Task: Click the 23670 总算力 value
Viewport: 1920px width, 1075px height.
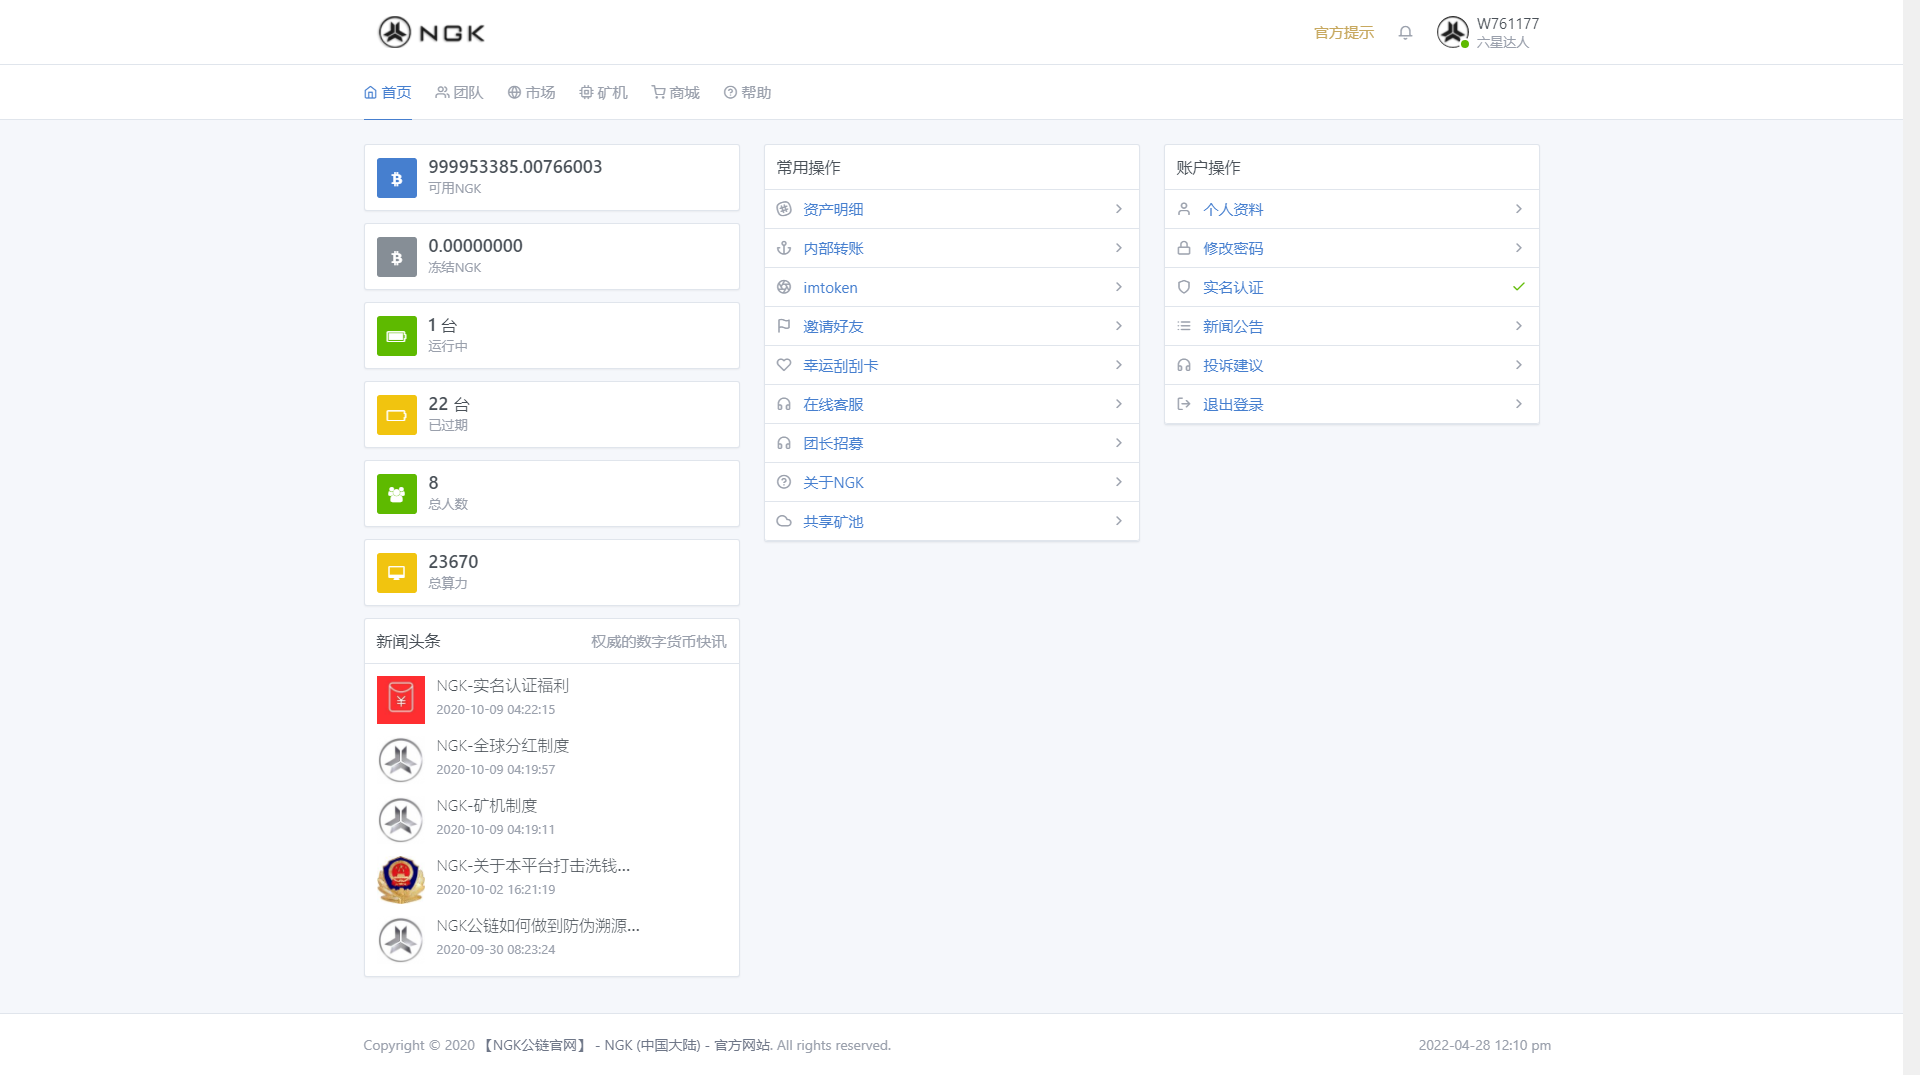Action: [453, 562]
